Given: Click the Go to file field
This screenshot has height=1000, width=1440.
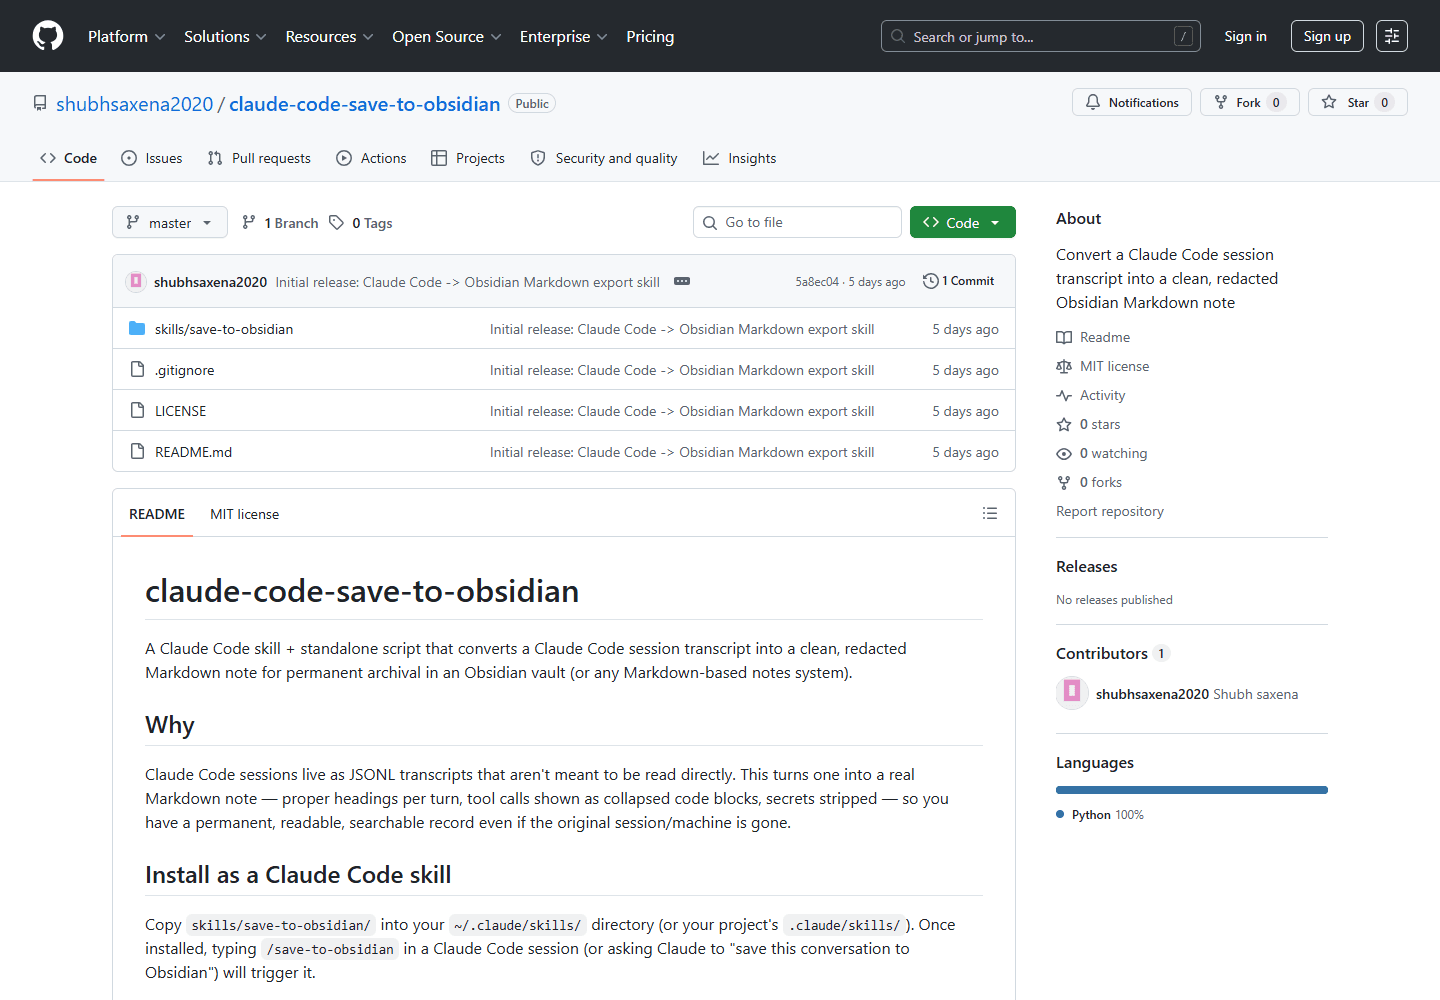Looking at the screenshot, I should coord(797,222).
